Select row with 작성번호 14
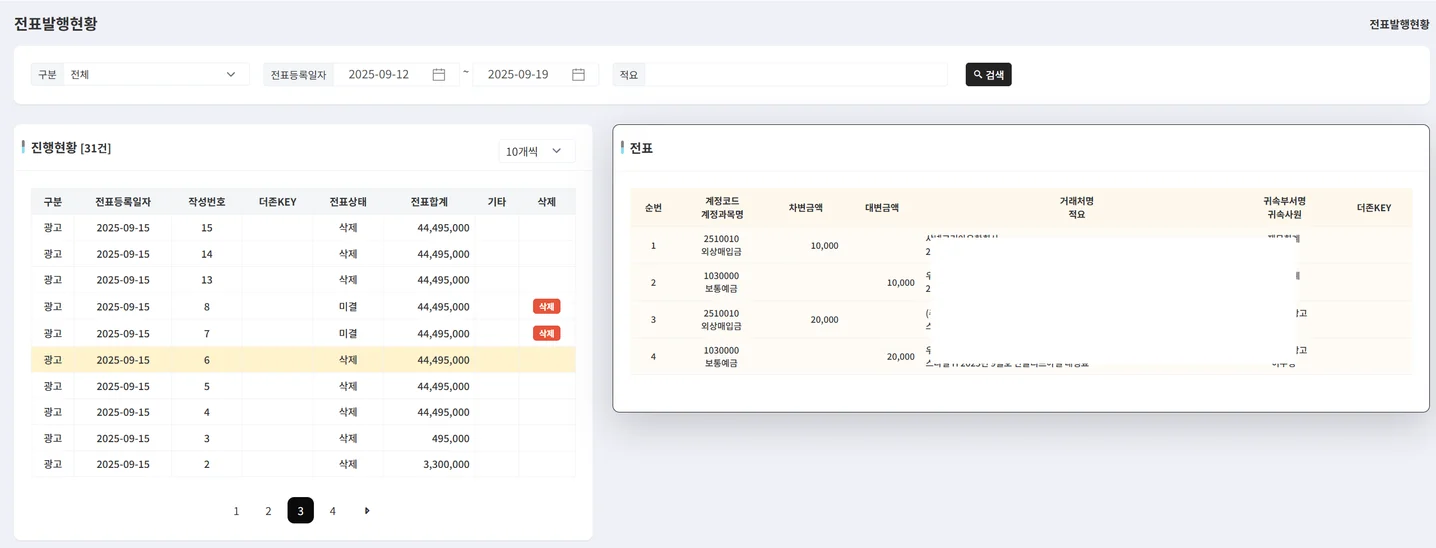Screen dimensions: 1436x548 coord(303,254)
